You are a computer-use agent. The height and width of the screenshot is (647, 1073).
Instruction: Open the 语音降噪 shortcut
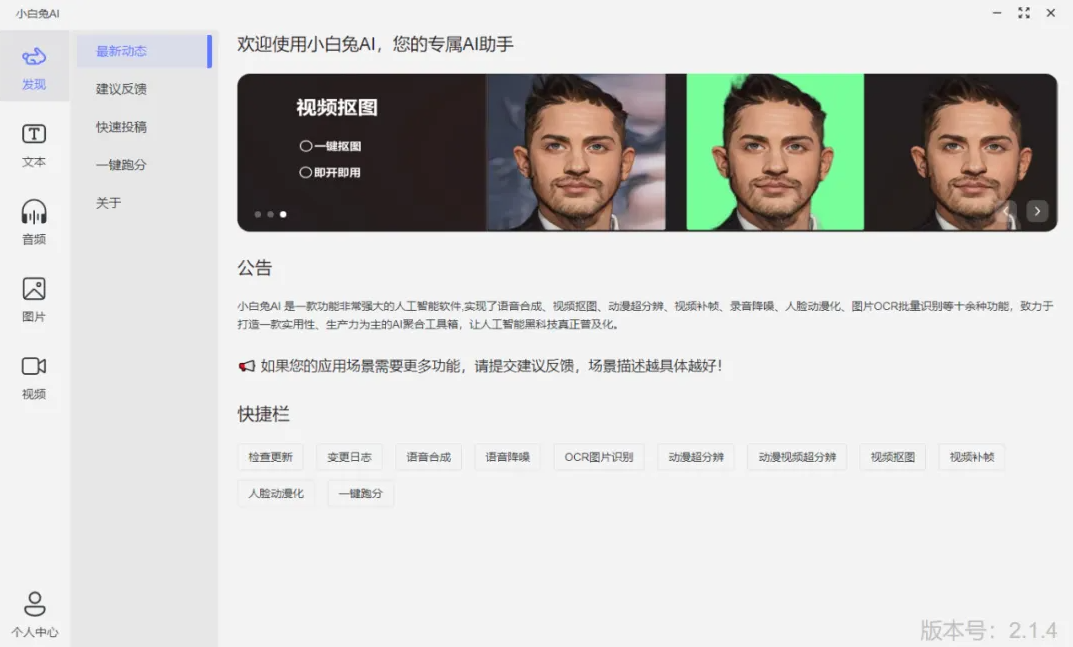[x=507, y=457]
